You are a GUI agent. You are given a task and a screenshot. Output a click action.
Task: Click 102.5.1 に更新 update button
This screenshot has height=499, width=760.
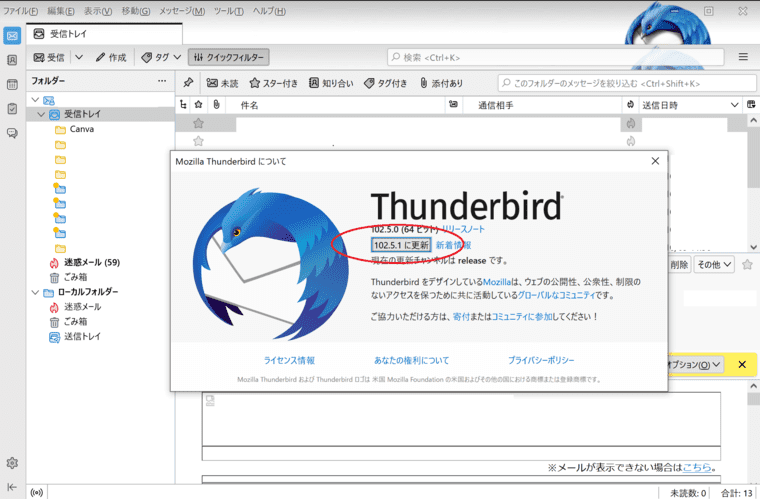pos(401,245)
